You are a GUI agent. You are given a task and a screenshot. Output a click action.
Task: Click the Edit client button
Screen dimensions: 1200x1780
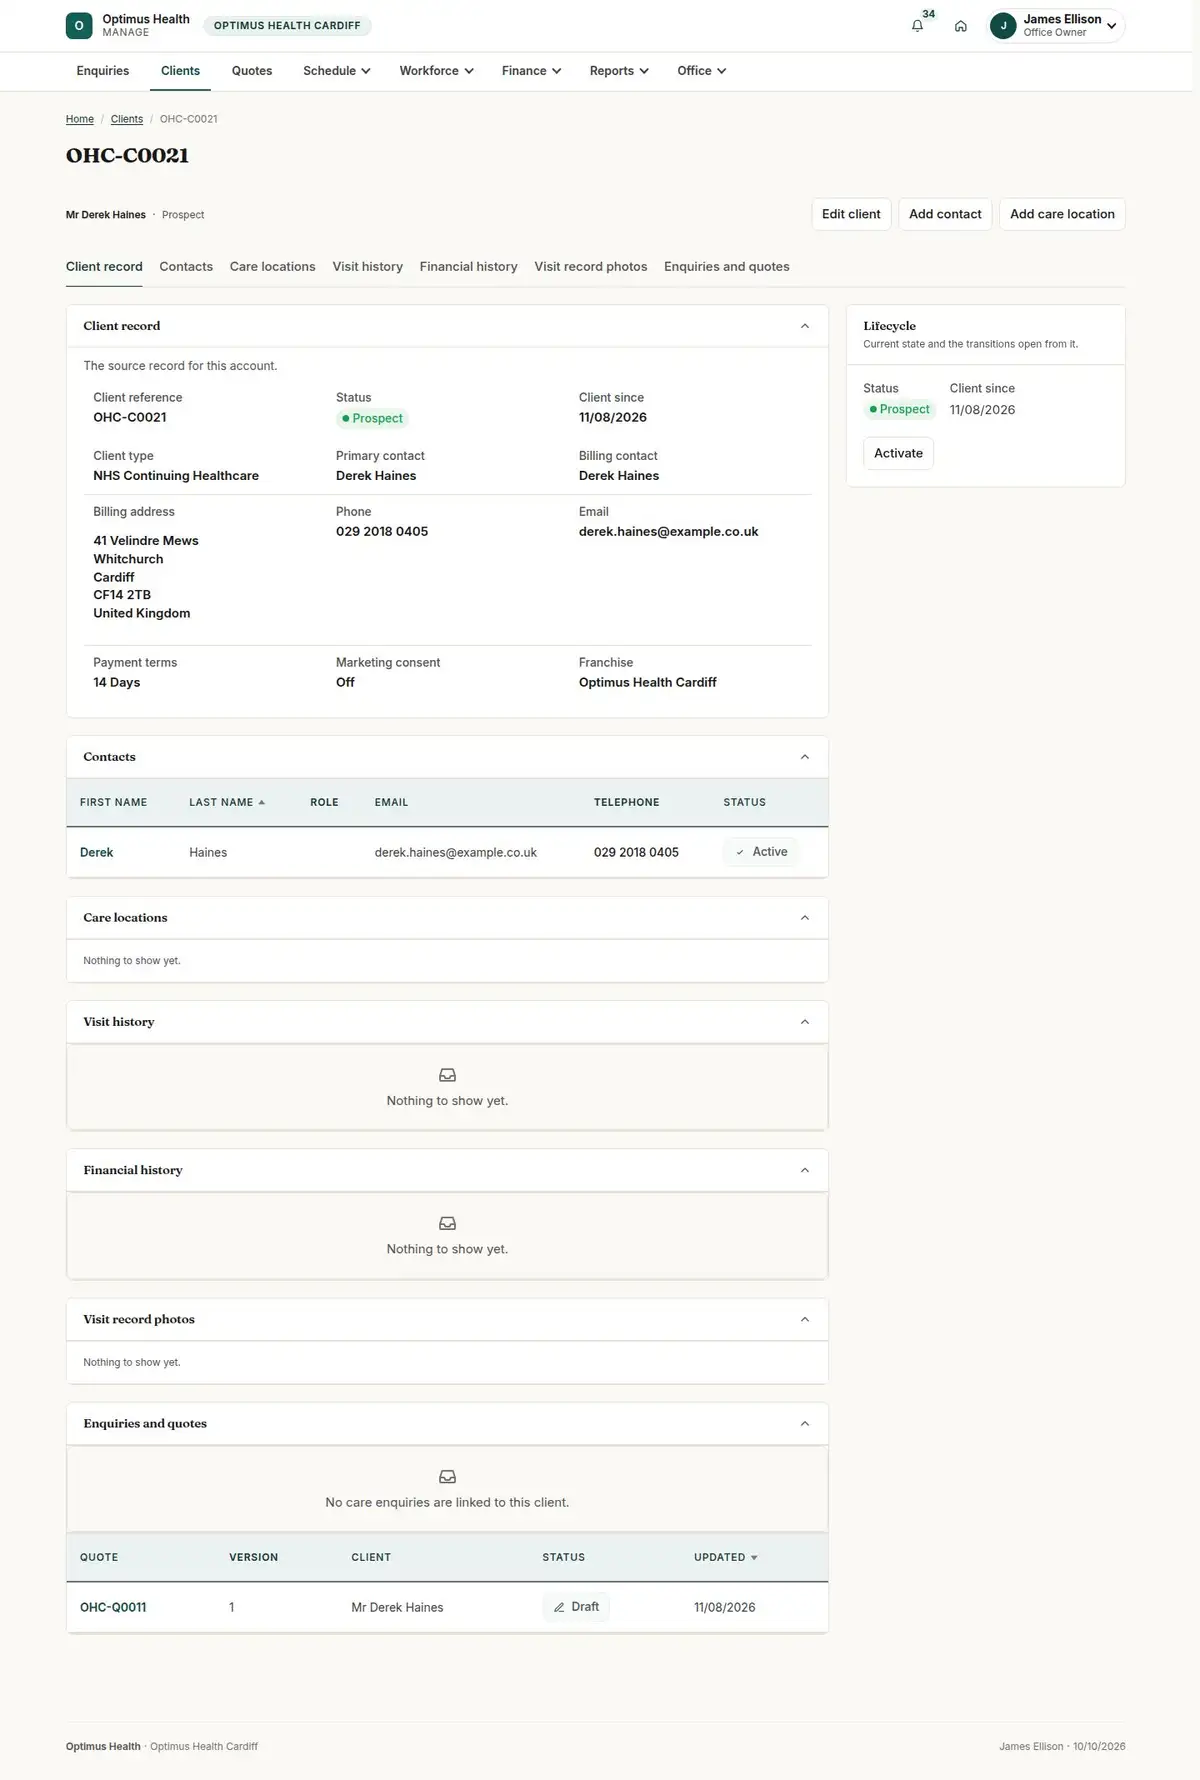pos(851,214)
